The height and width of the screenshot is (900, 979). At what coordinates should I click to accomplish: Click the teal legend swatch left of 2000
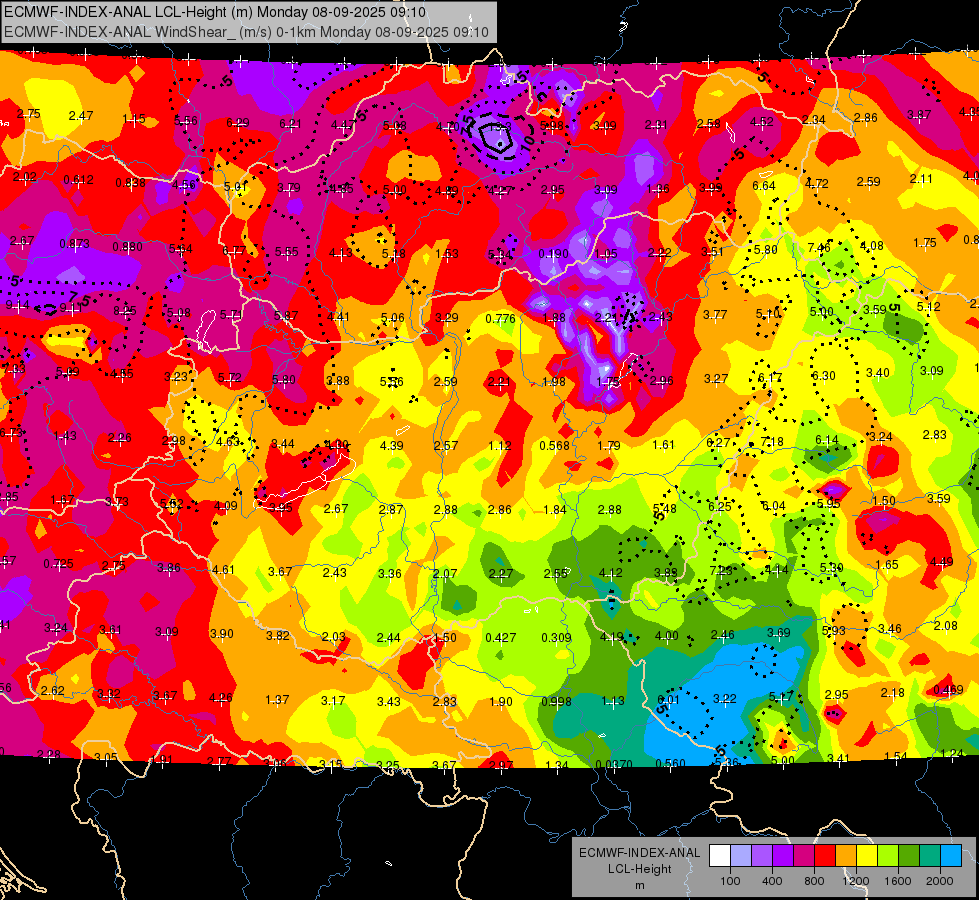(x=930, y=856)
